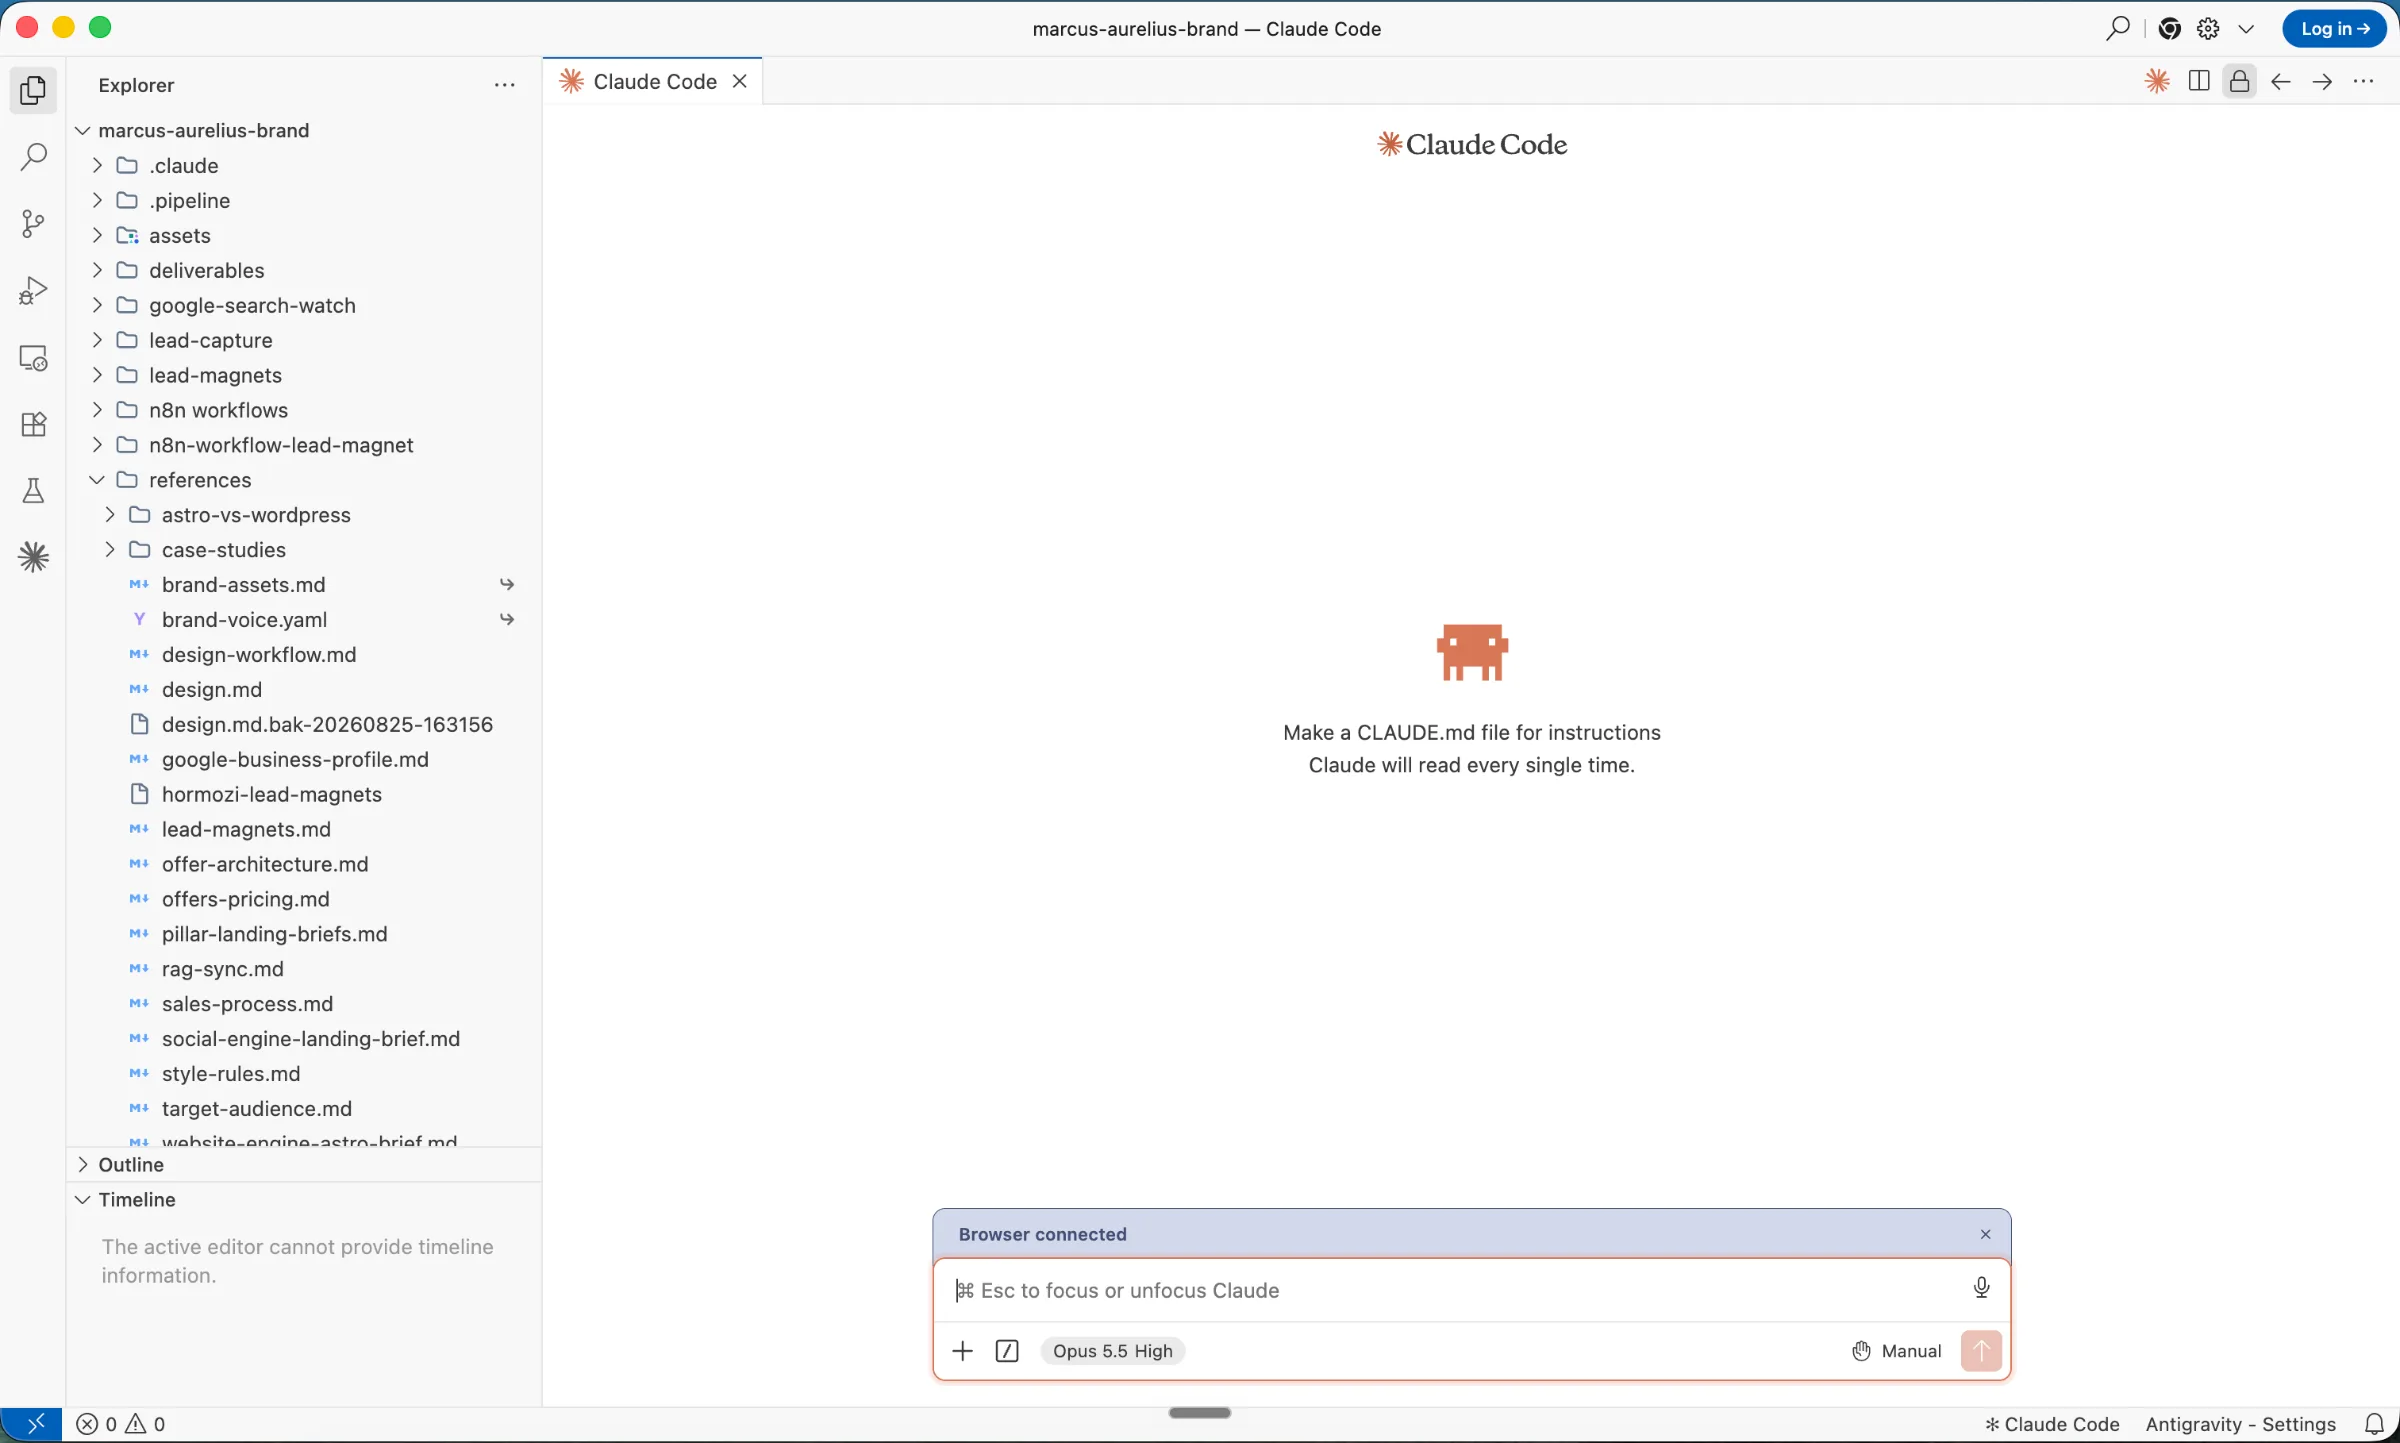Click the microphone voice input icon
This screenshot has width=2400, height=1443.
1981,1288
